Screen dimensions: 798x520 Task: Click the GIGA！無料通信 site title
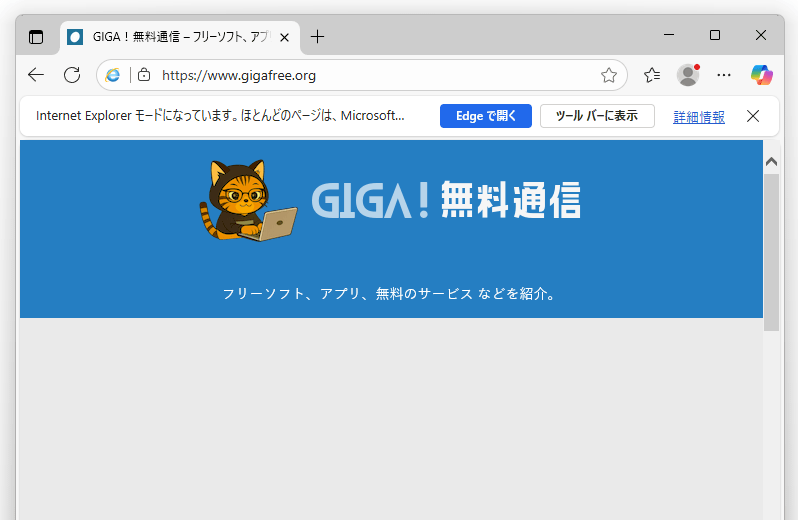point(446,200)
